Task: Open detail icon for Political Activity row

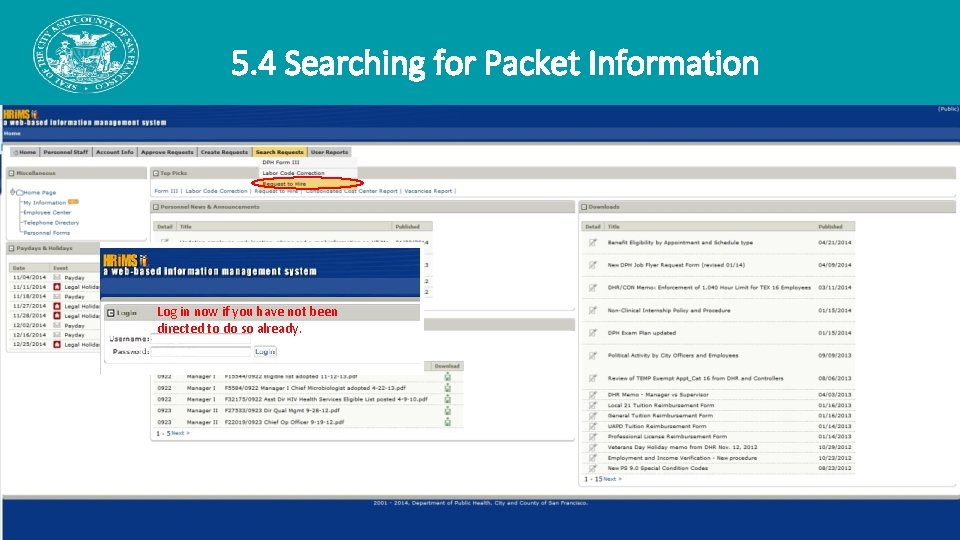Action: 593,356
